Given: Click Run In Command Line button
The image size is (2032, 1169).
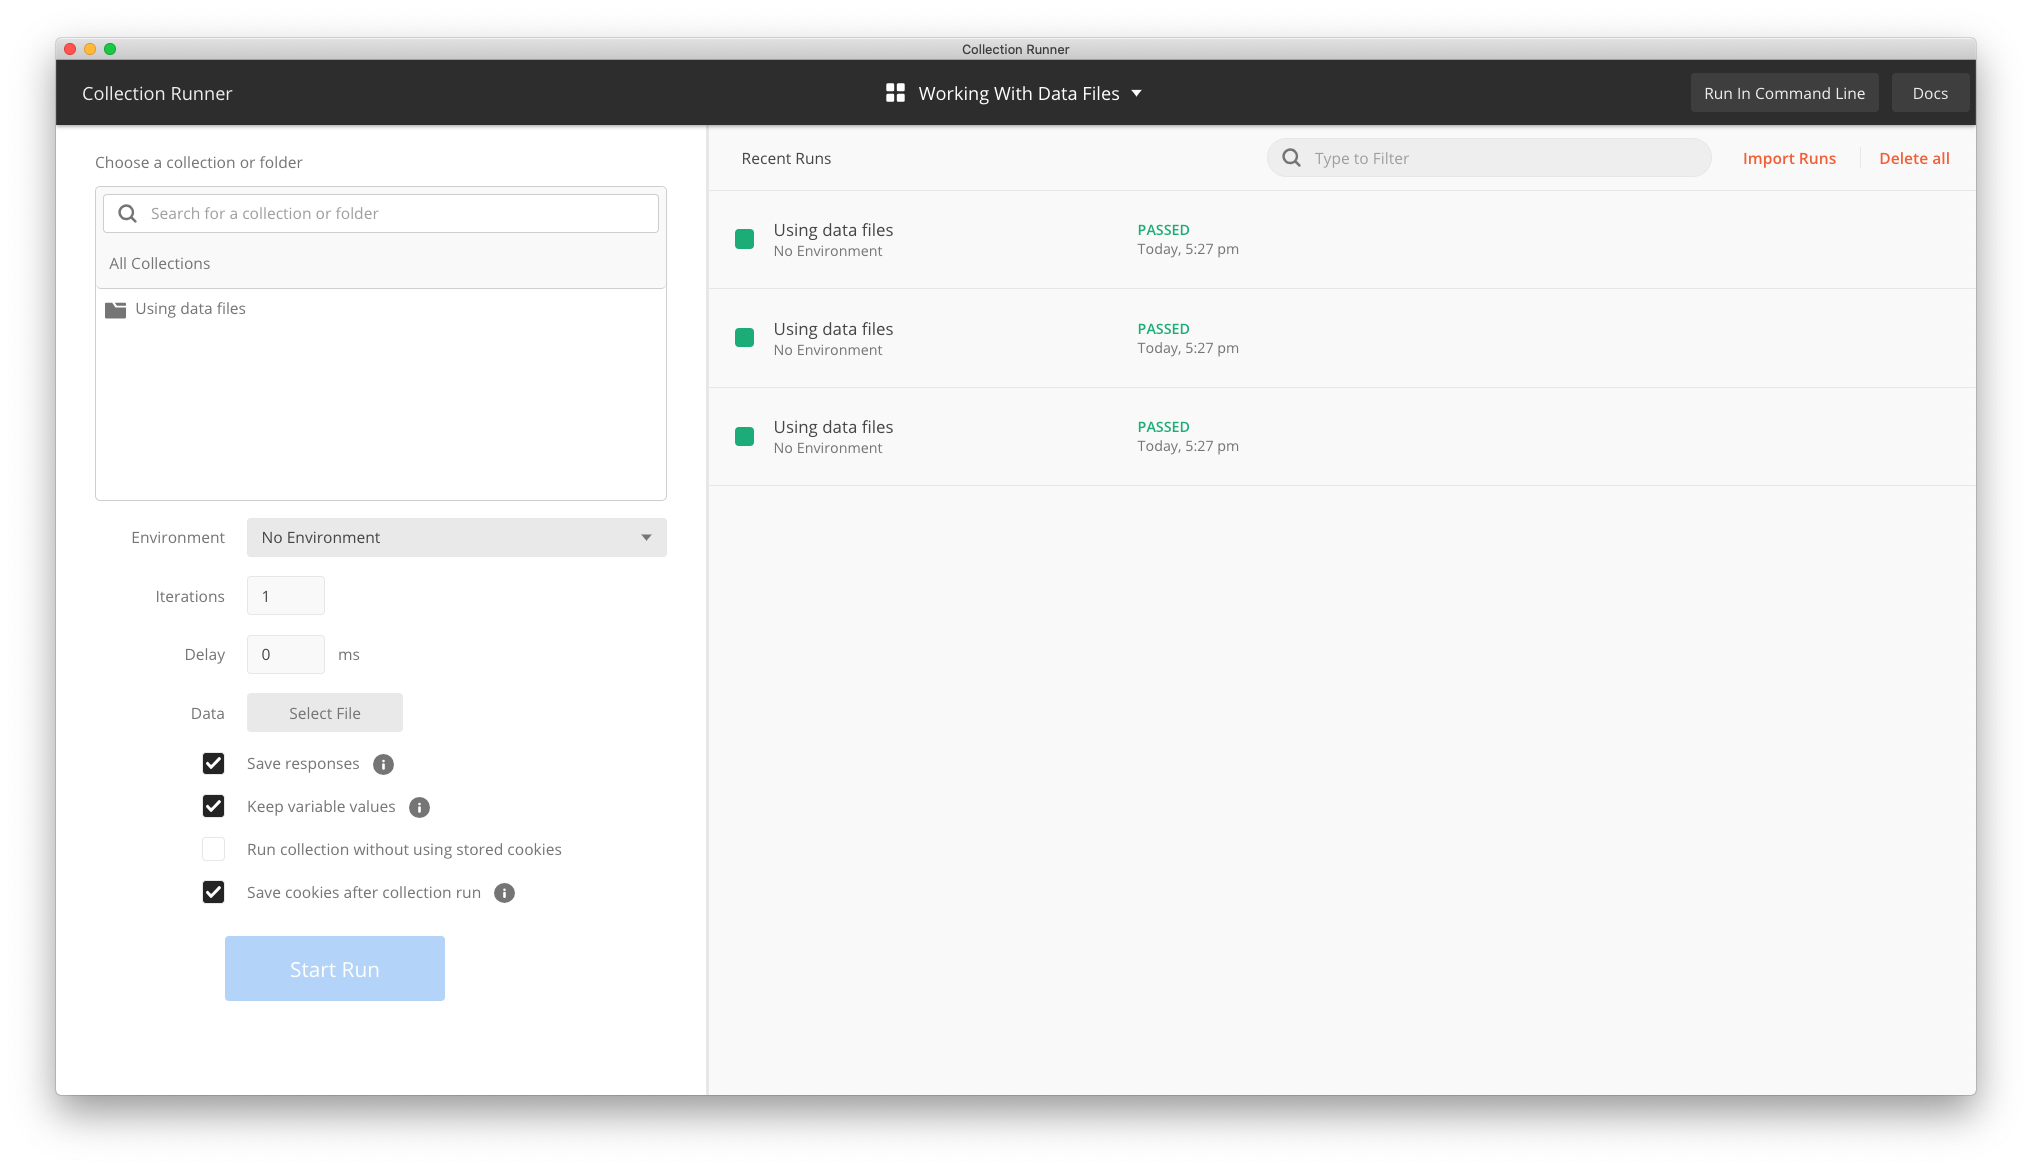Looking at the screenshot, I should (1784, 93).
